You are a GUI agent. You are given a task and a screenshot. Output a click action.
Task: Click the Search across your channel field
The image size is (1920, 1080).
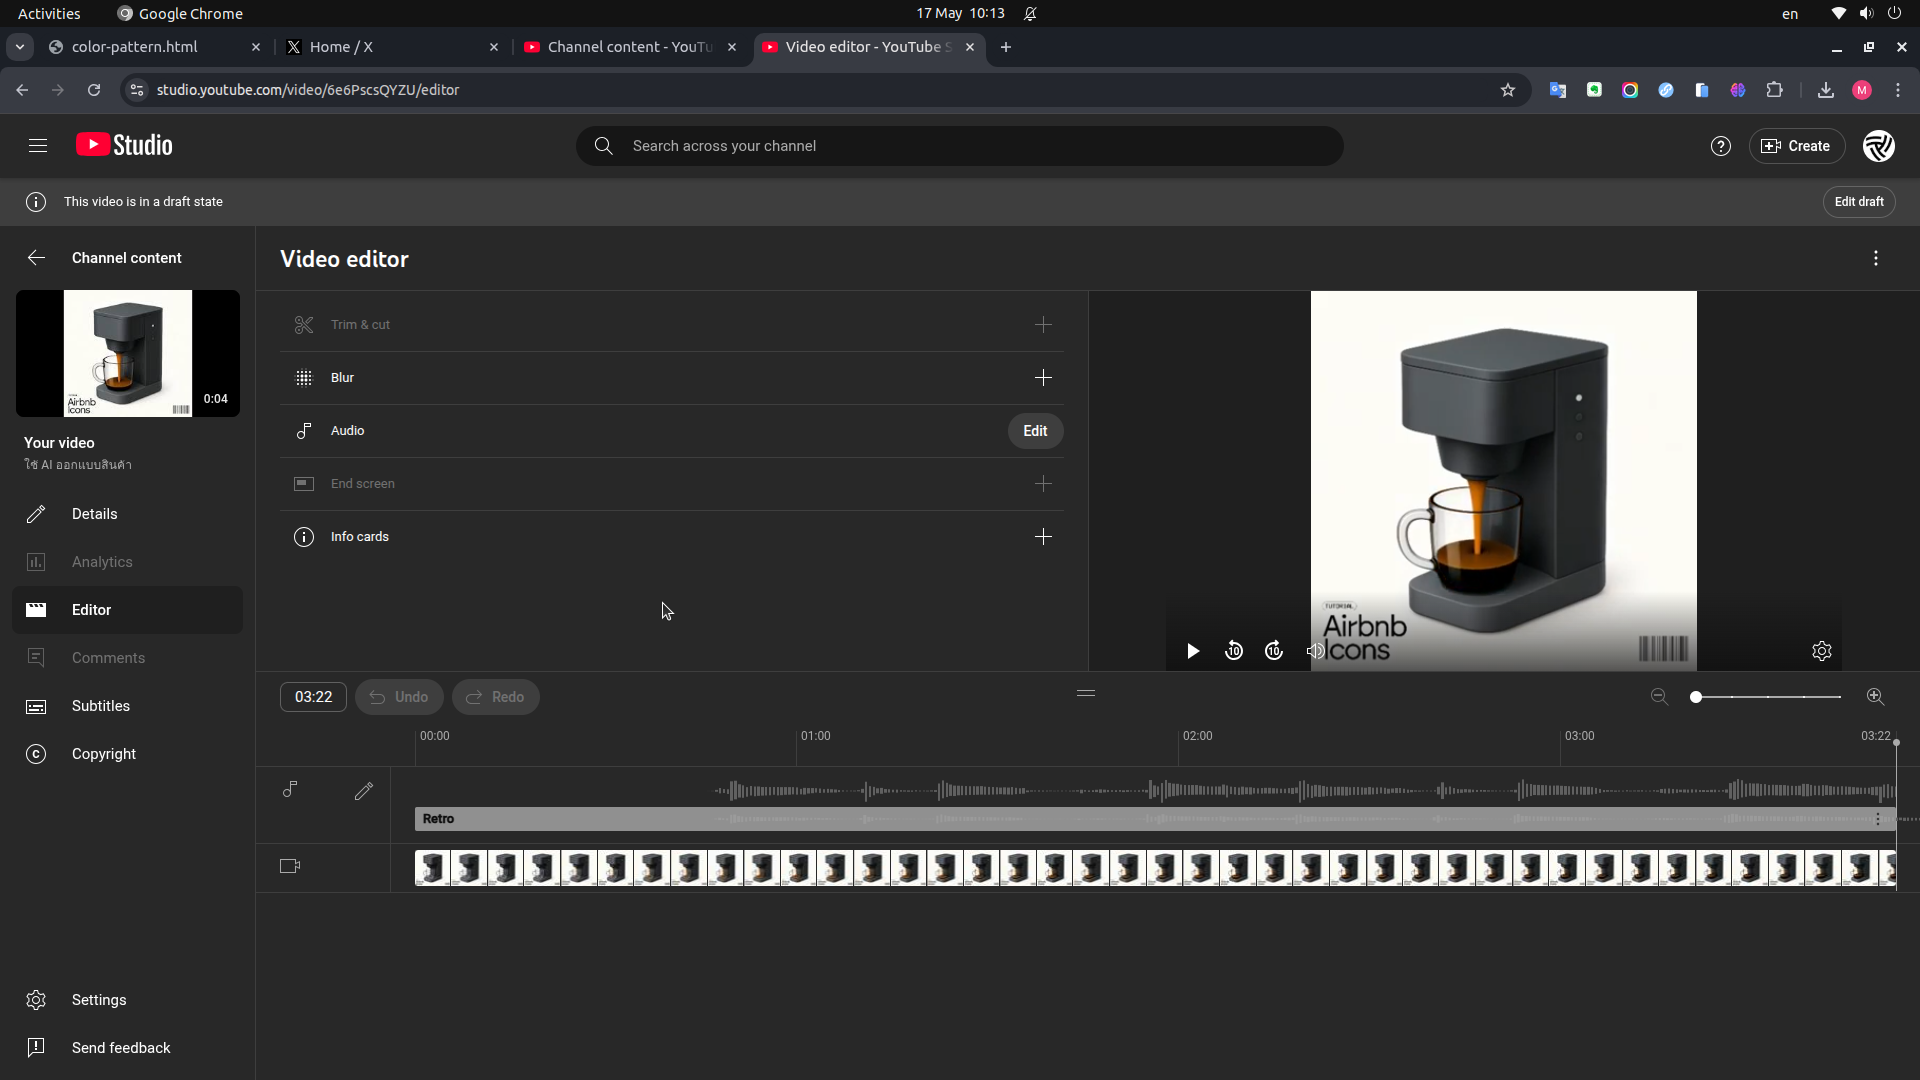pos(959,146)
